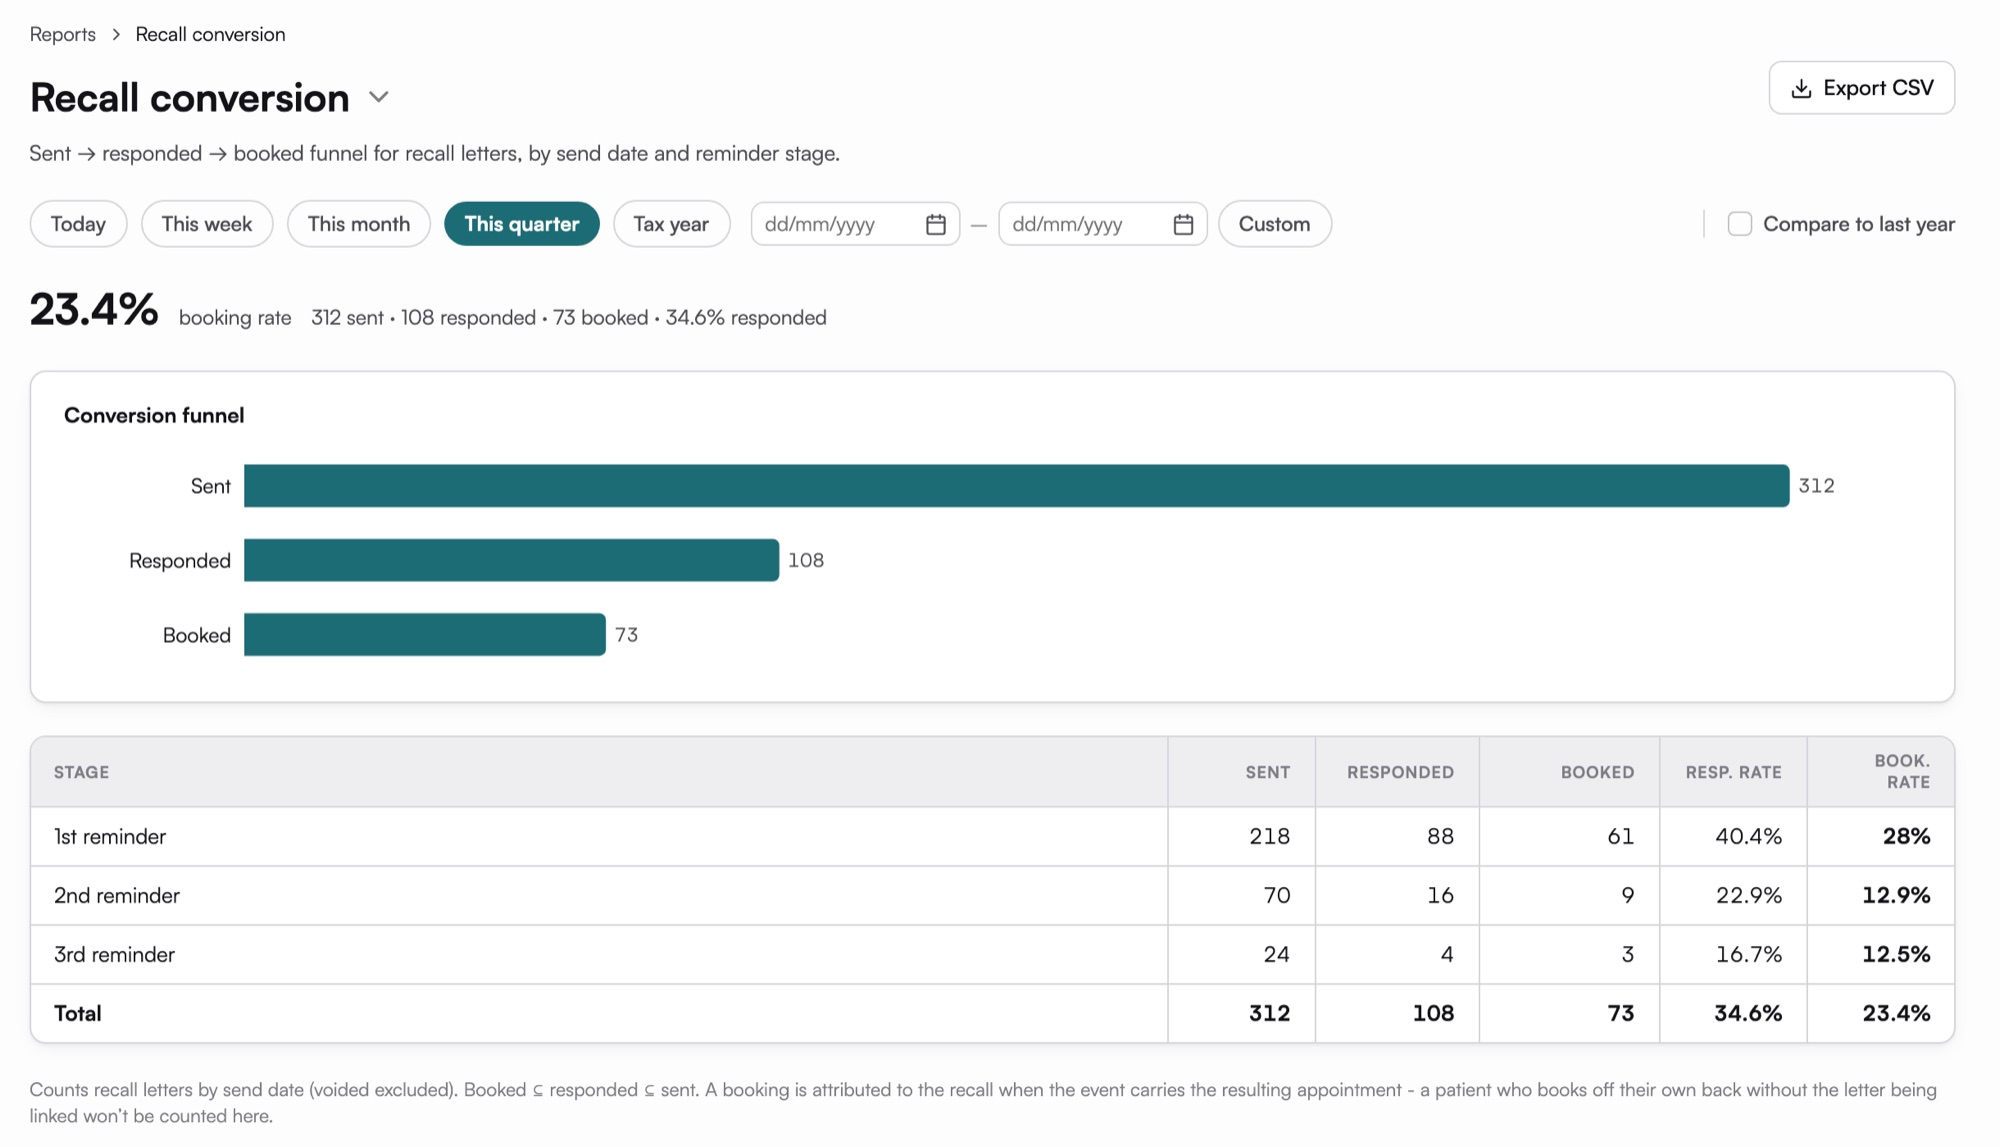Screen dimensions: 2000x1147
Task: Click the Conversion funnel chart title
Action: pyautogui.click(x=154, y=415)
